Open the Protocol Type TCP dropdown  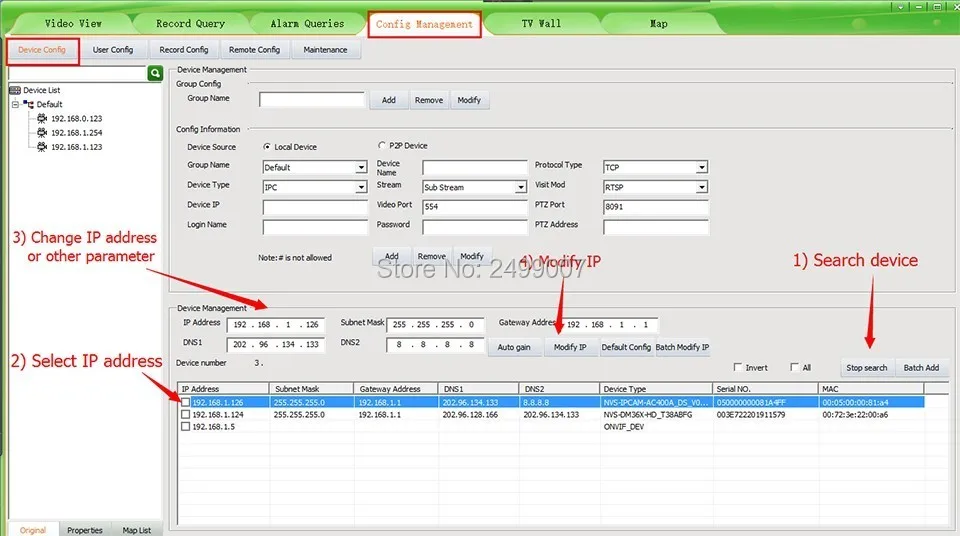point(702,167)
